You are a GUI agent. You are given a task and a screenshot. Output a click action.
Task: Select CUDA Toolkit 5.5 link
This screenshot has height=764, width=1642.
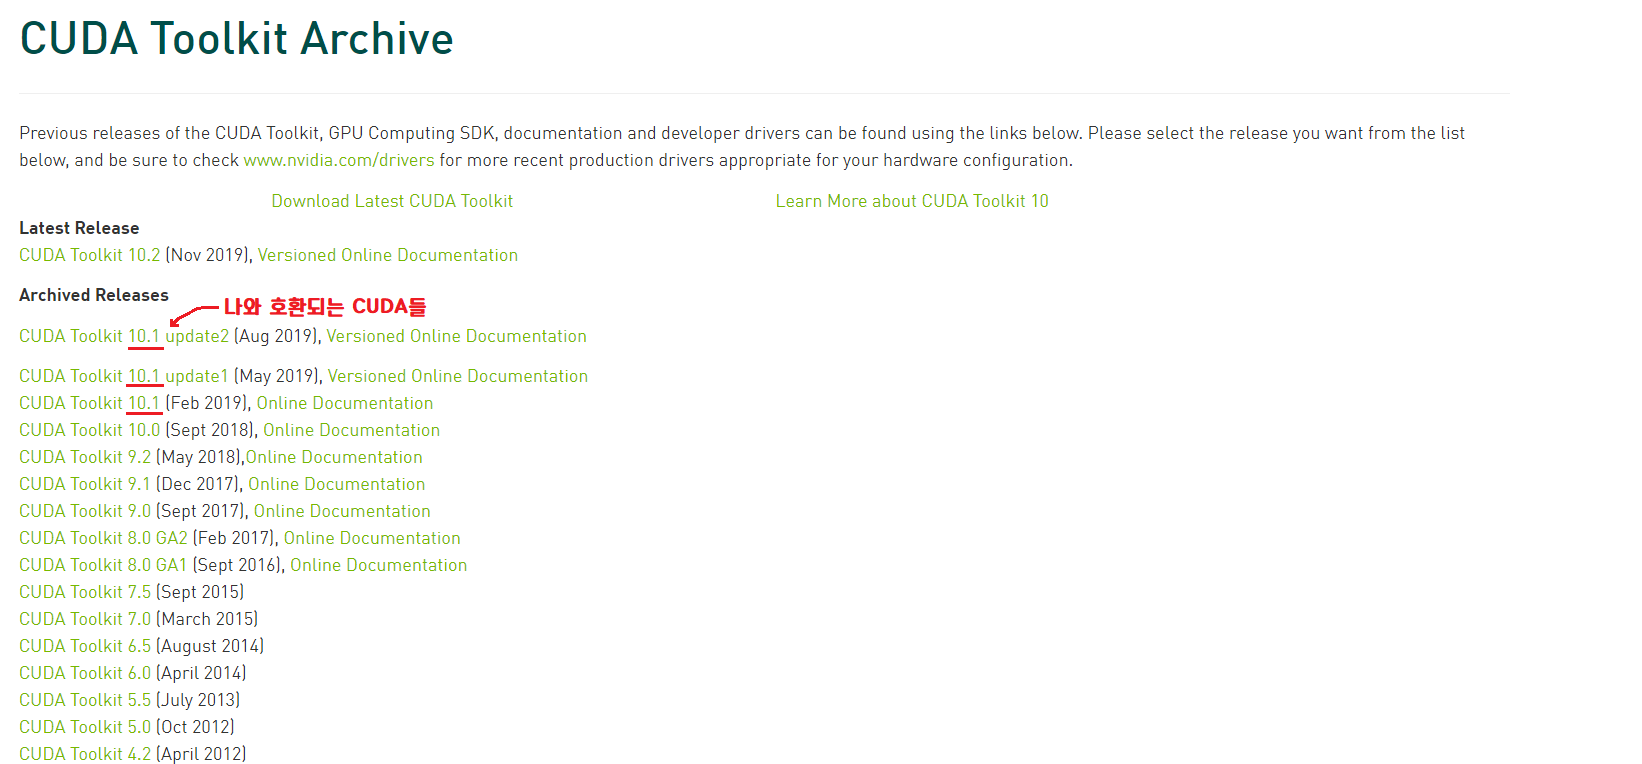(x=85, y=700)
